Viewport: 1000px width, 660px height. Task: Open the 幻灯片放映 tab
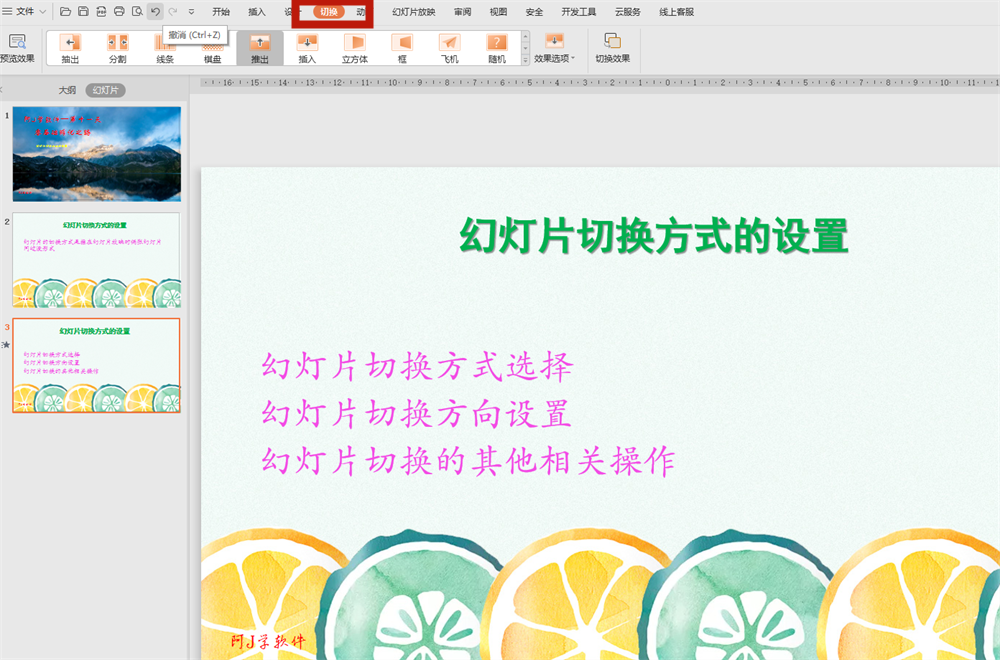coord(413,11)
